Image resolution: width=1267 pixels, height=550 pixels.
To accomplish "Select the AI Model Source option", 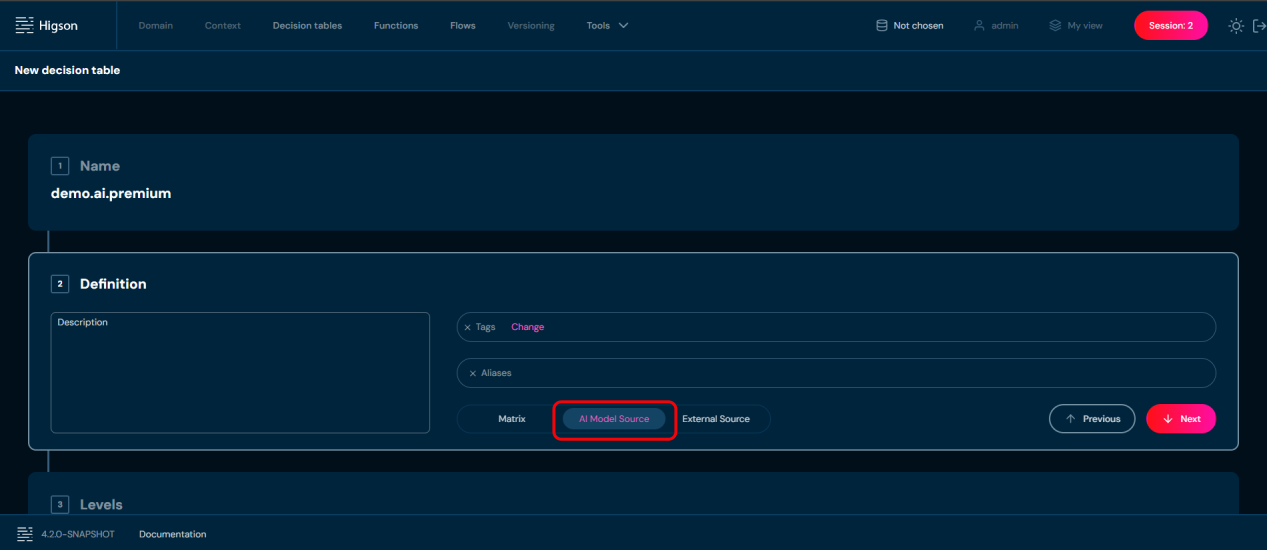I will [614, 419].
